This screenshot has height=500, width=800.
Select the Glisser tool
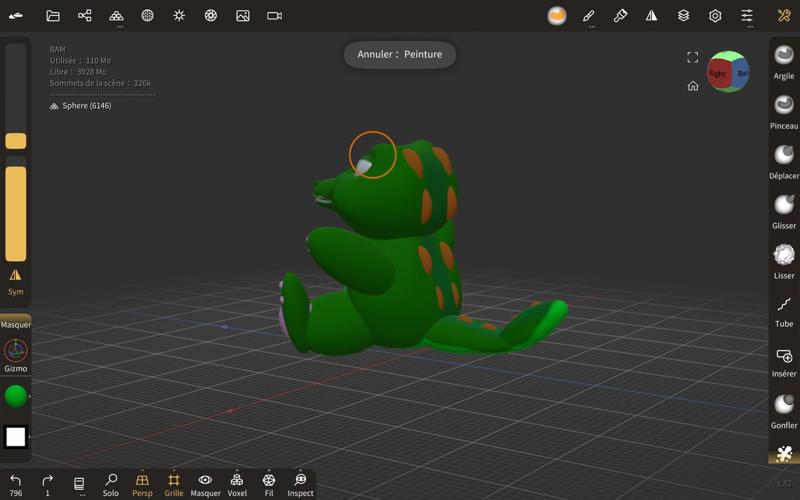[x=784, y=212]
